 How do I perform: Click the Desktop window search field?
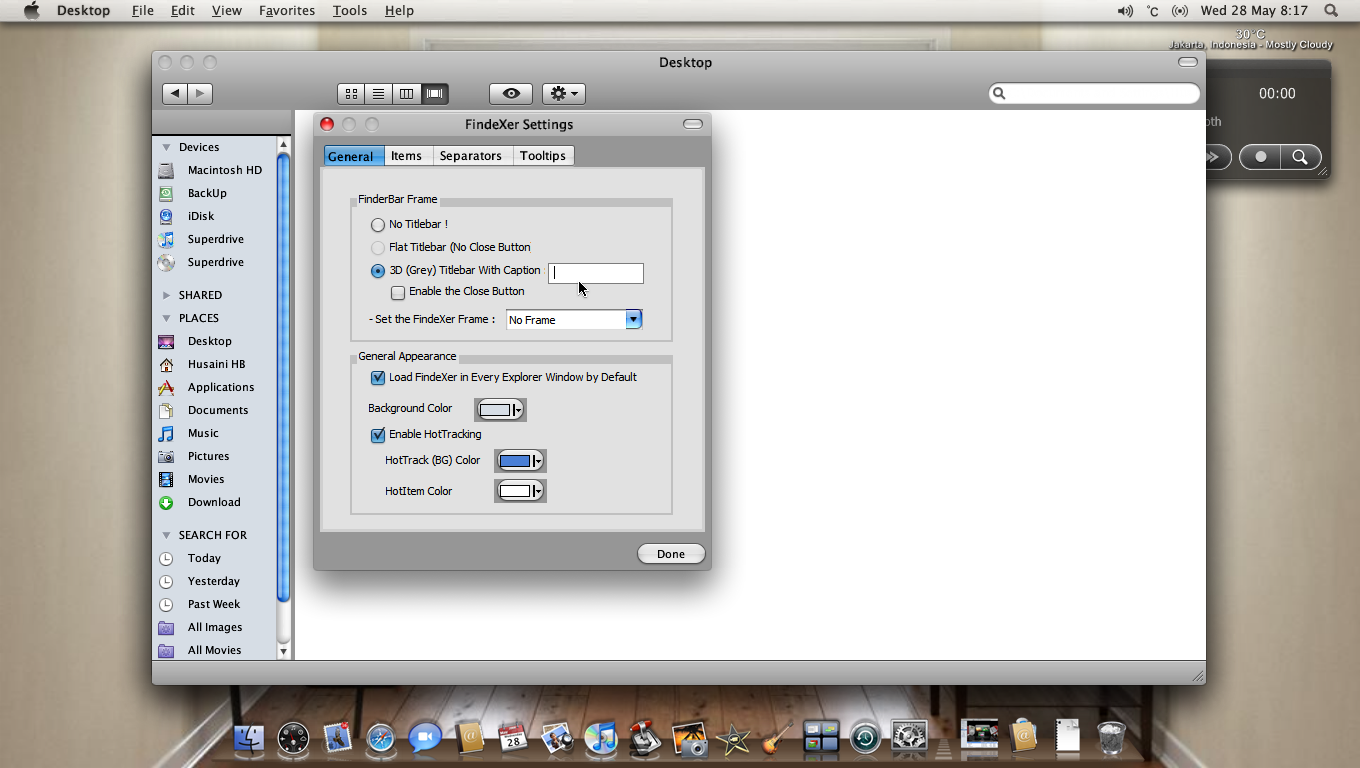click(x=1094, y=93)
